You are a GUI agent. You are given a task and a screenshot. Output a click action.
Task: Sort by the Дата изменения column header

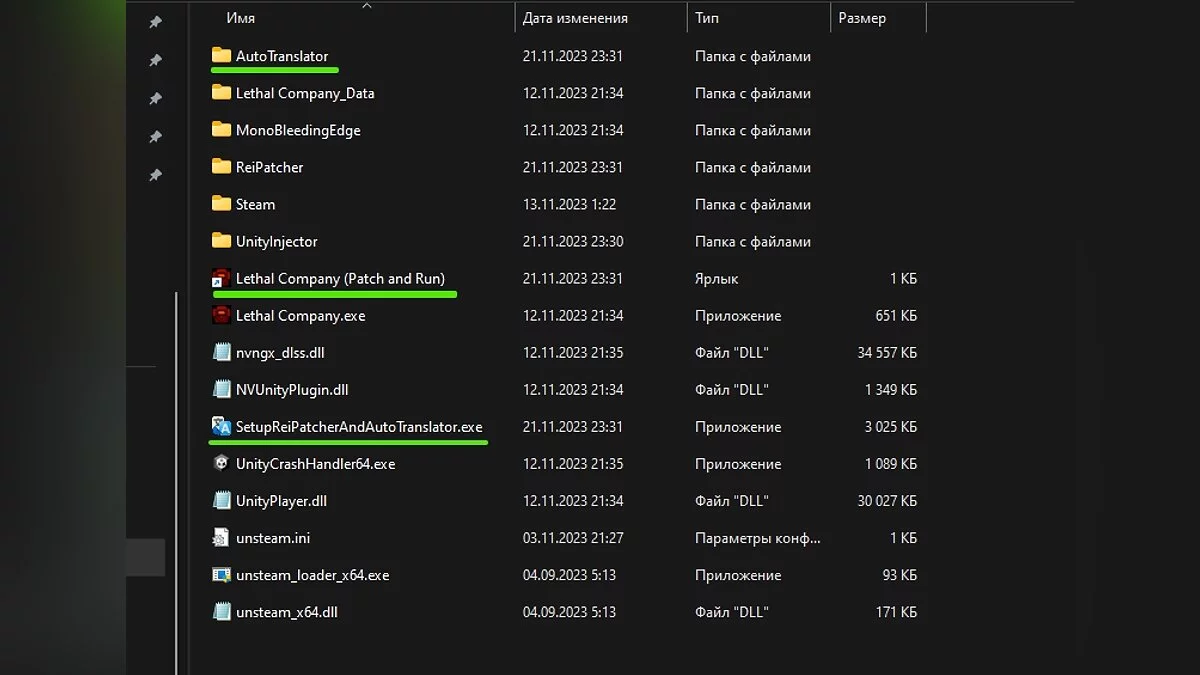[x=575, y=18]
